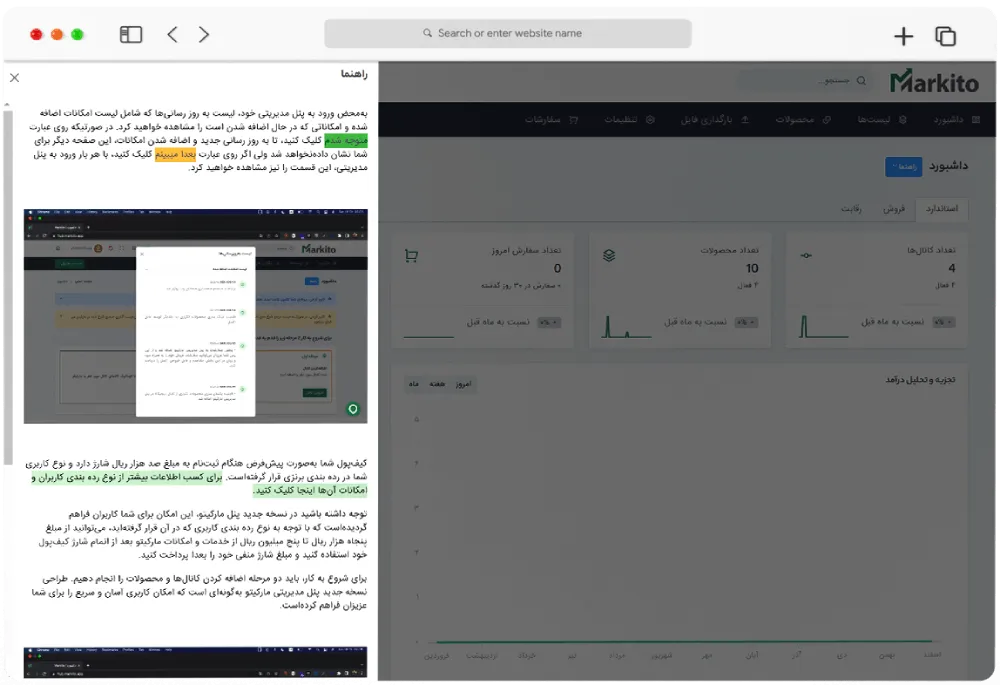Click the تعداد محصولات card title
The height and width of the screenshot is (685, 1000).
click(730, 250)
